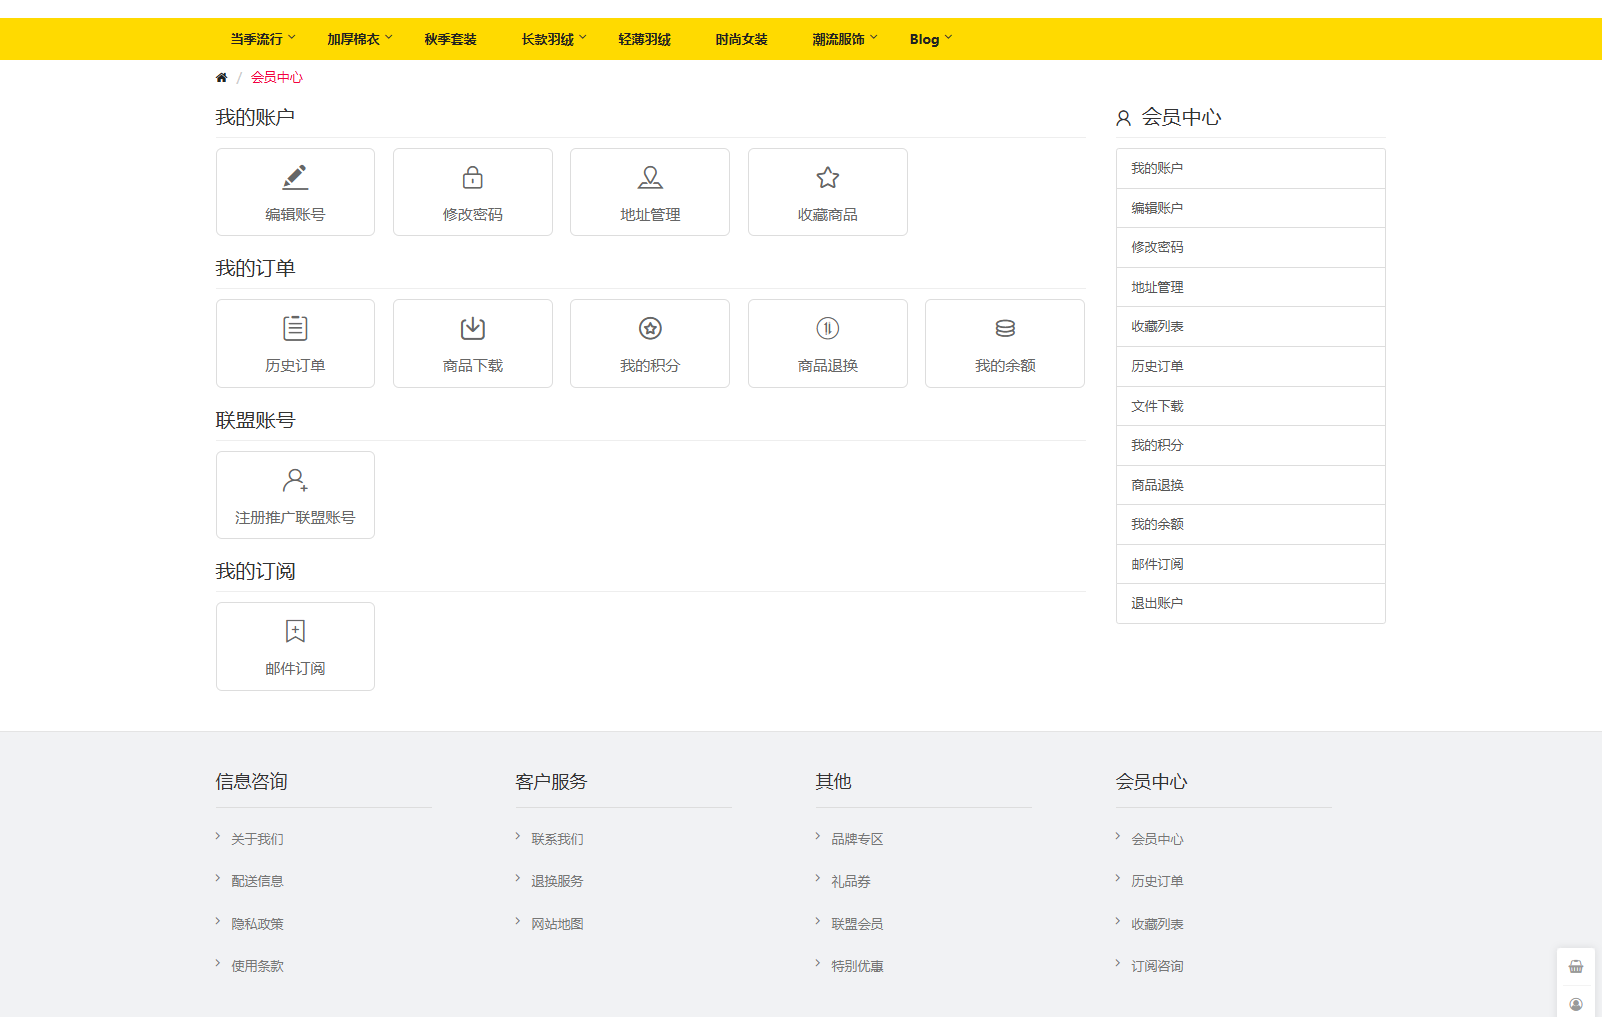Click the pencil icon for 编辑账号

coord(295,178)
